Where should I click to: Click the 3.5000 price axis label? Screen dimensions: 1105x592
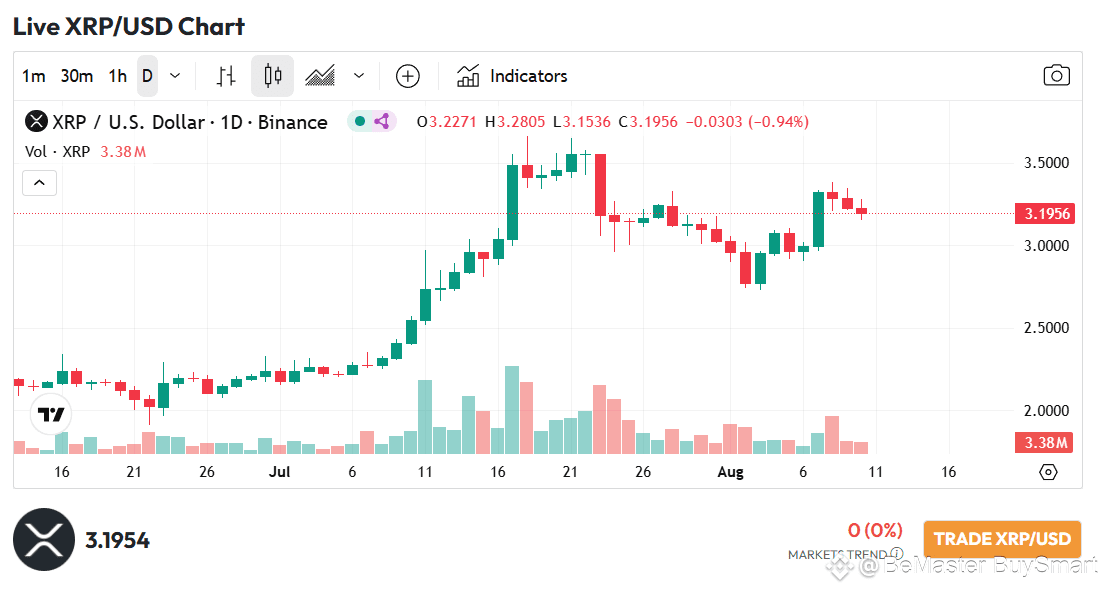pyautogui.click(x=1047, y=163)
